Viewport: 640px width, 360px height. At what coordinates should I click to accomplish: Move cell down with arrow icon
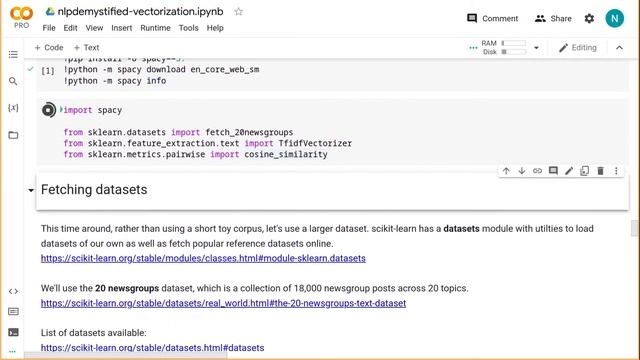[522, 171]
